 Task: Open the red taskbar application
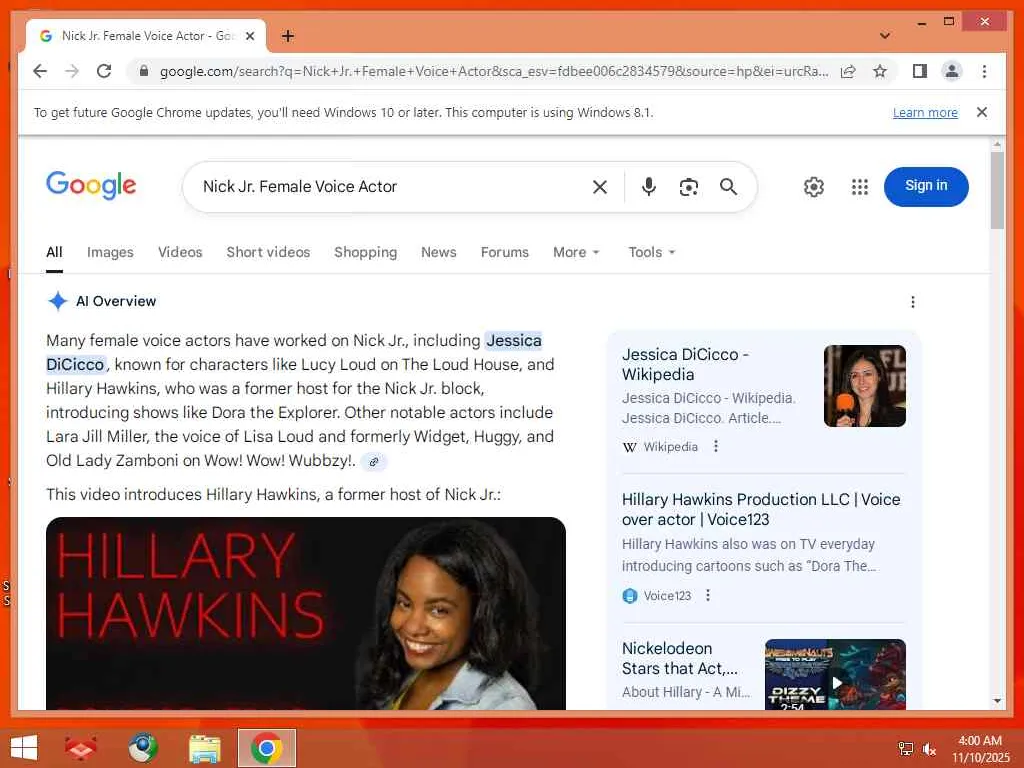tap(81, 748)
